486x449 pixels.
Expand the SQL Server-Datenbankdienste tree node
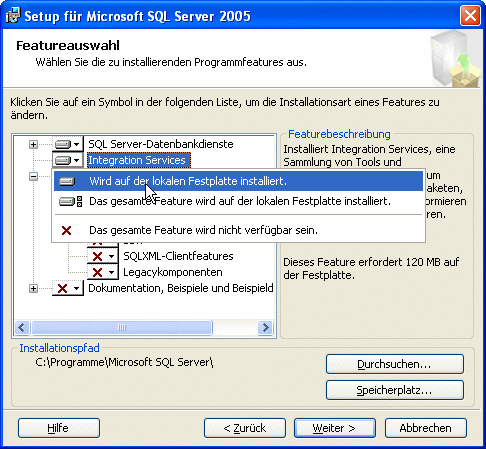tap(33, 144)
